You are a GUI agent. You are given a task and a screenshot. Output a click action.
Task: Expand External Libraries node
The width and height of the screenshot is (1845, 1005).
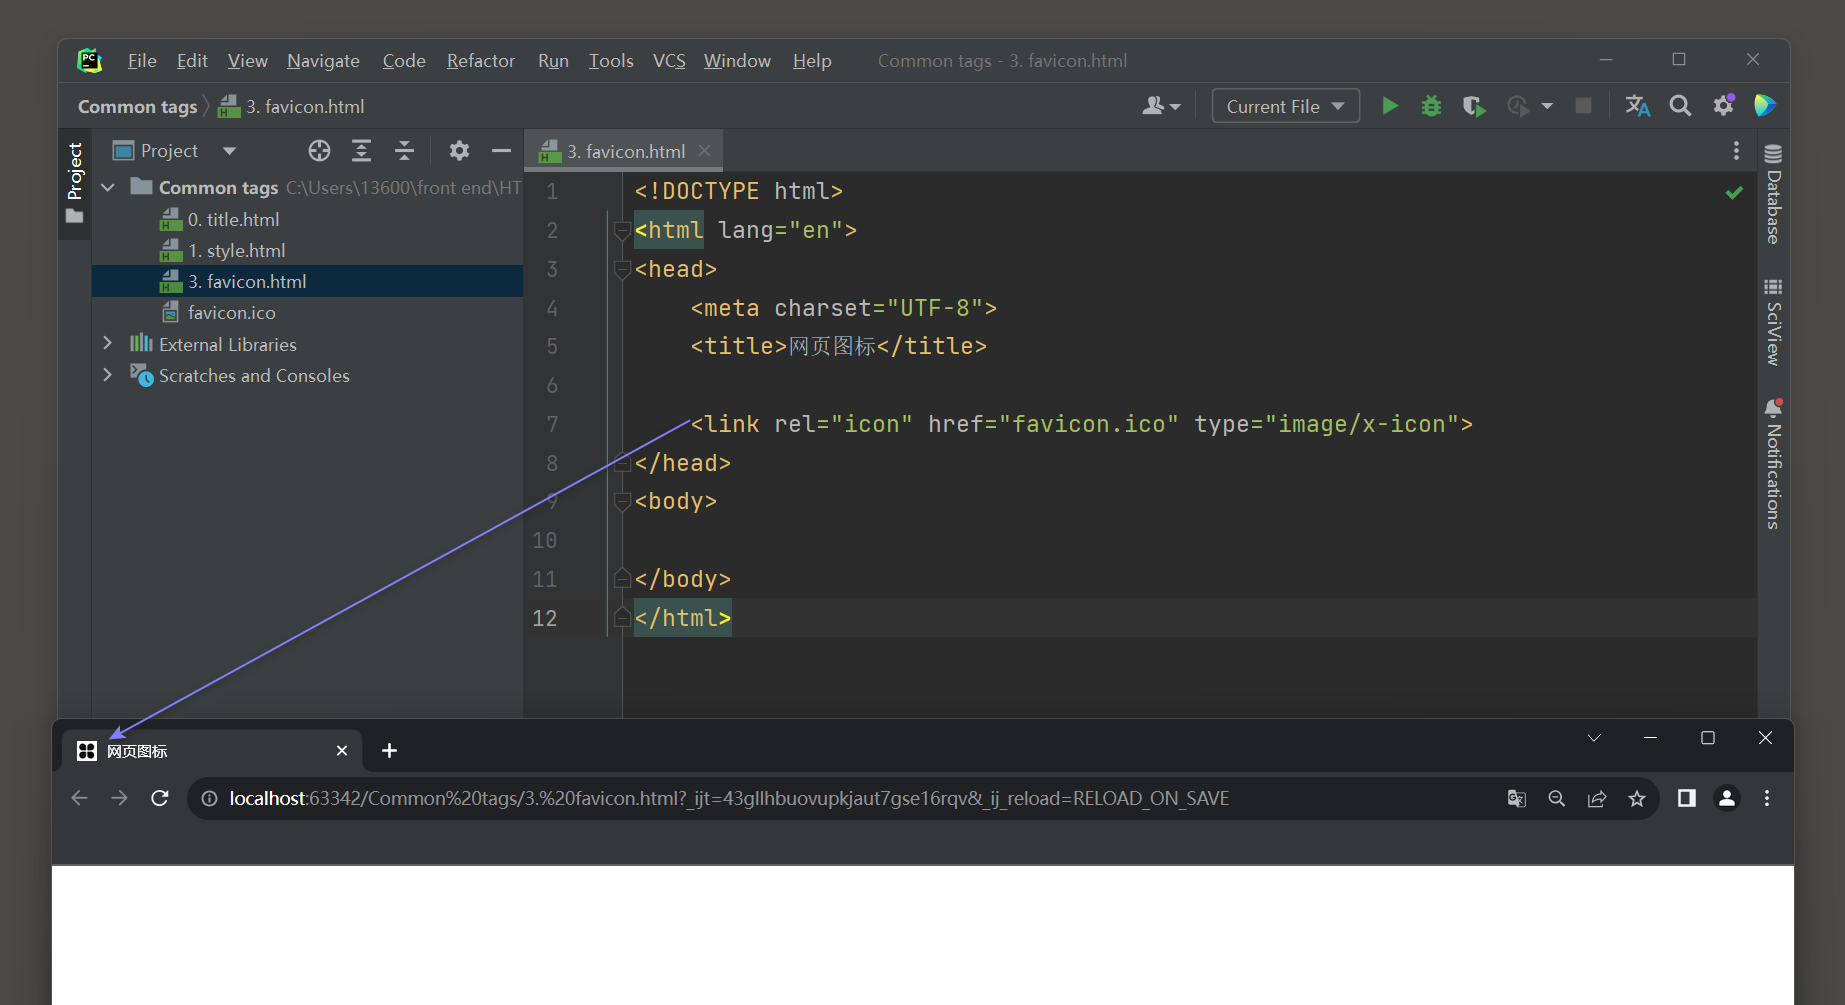pyautogui.click(x=108, y=343)
